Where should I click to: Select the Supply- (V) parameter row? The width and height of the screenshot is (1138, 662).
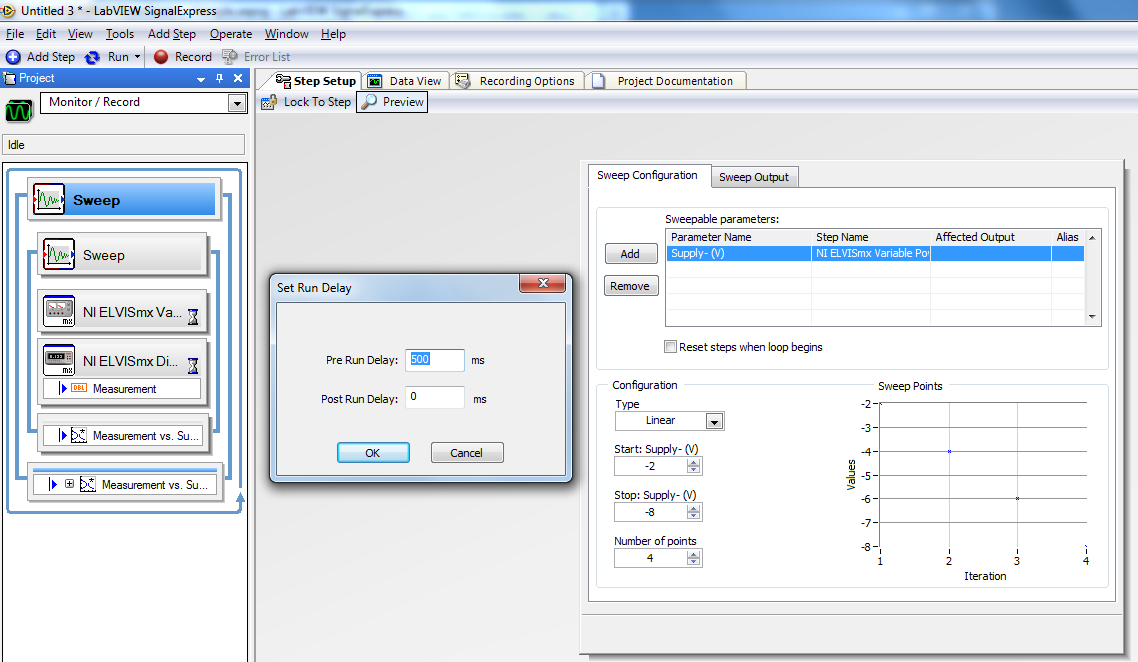point(875,253)
